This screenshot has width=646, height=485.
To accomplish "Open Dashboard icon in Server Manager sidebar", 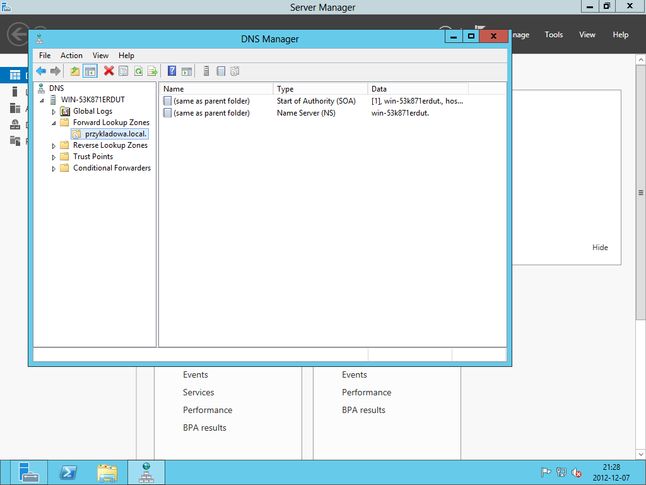I will point(15,75).
